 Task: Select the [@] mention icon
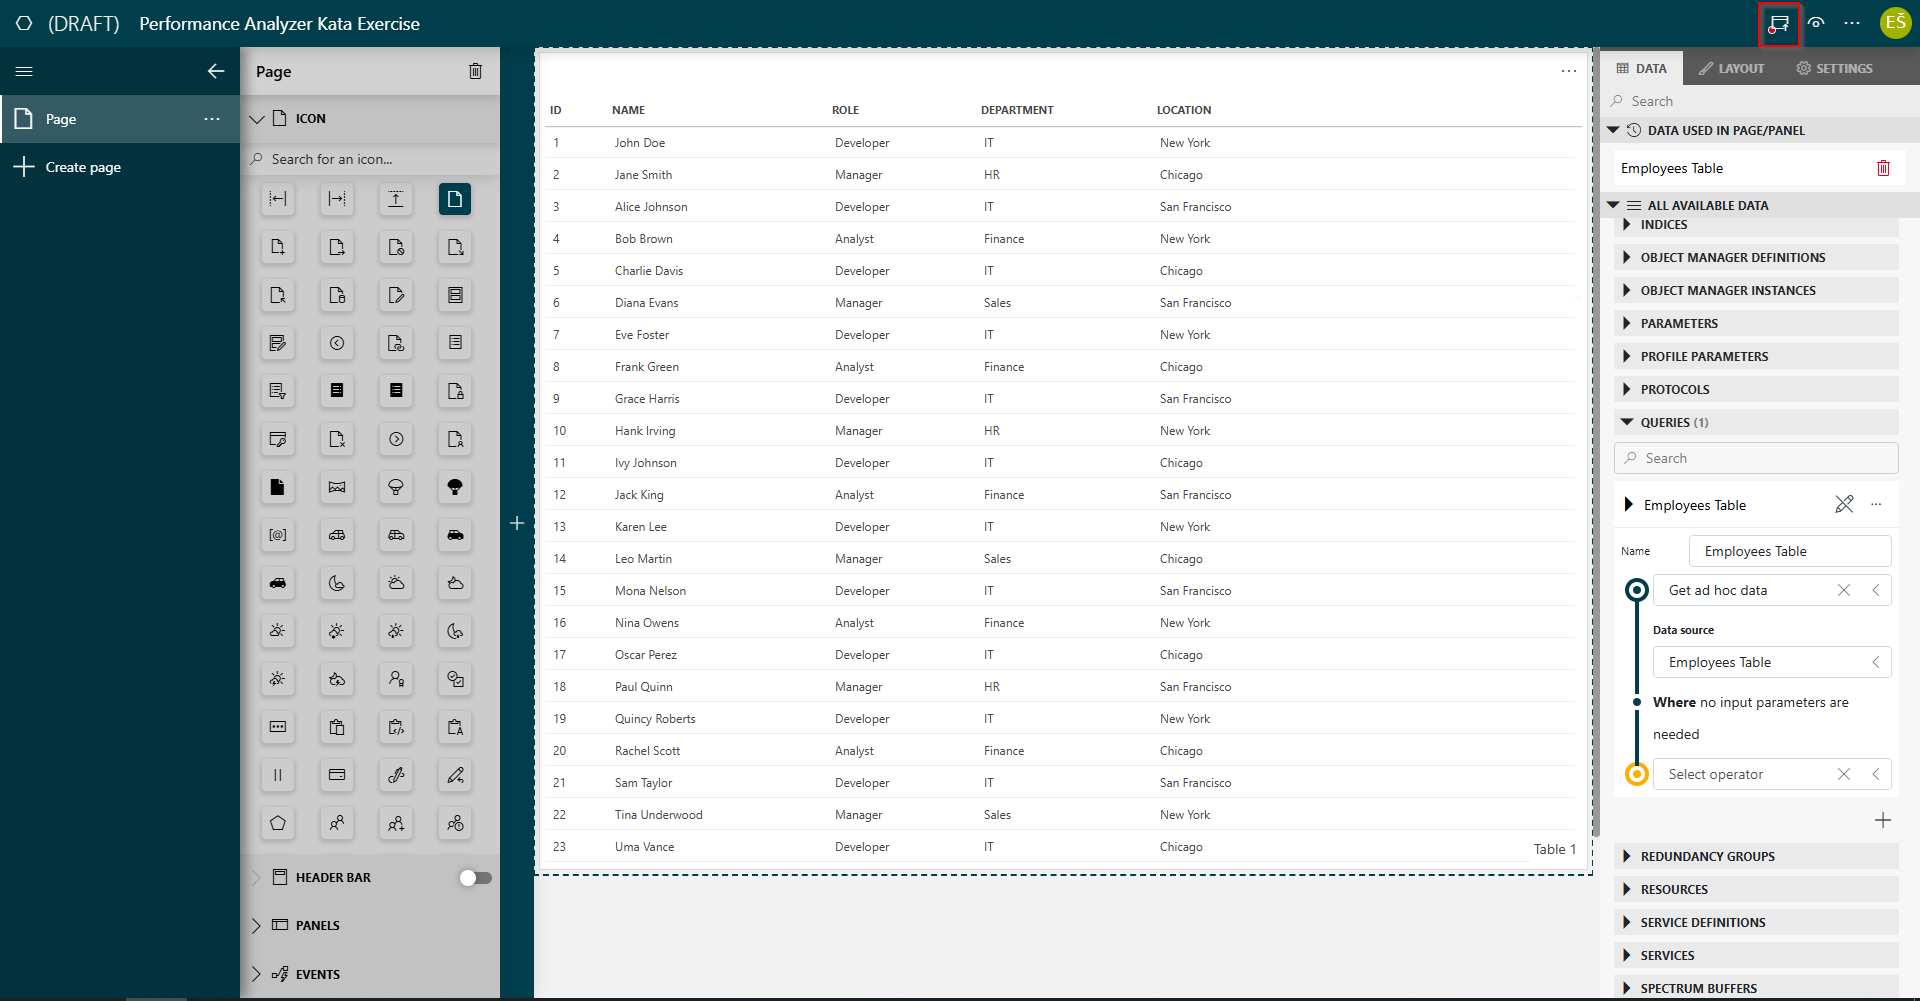[278, 535]
